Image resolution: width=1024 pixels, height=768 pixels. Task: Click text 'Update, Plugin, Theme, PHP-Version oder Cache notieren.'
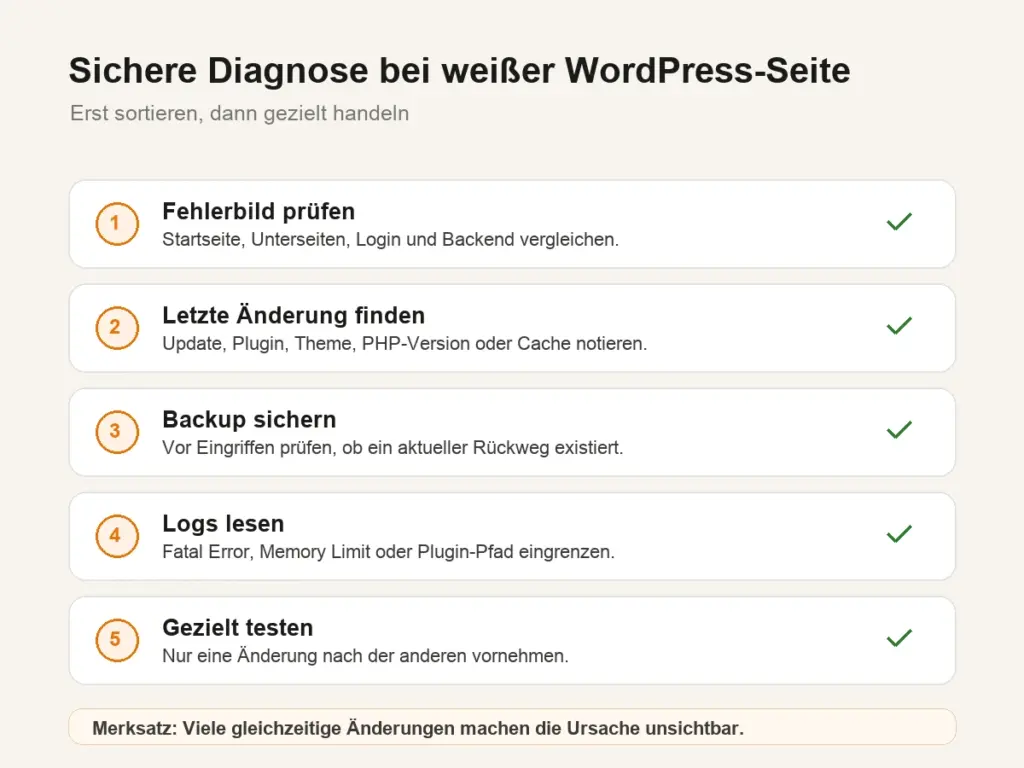coord(404,344)
